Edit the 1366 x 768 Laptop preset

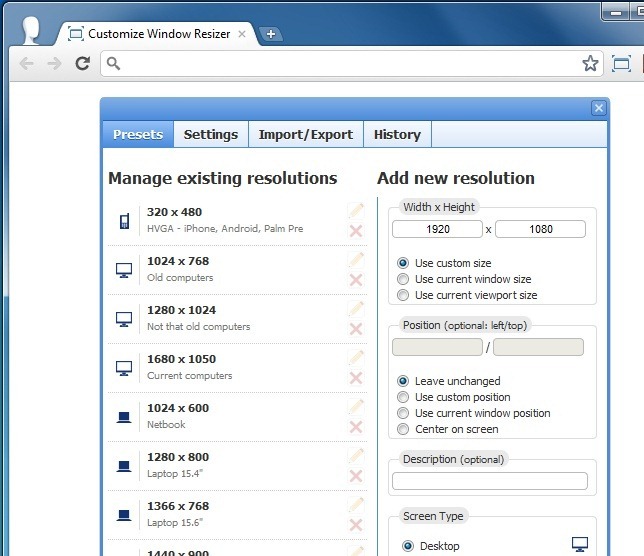click(x=356, y=504)
